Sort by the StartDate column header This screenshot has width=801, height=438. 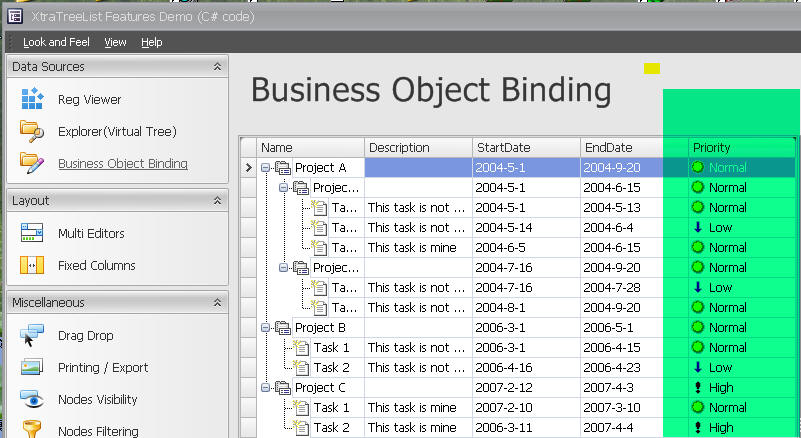click(x=526, y=148)
